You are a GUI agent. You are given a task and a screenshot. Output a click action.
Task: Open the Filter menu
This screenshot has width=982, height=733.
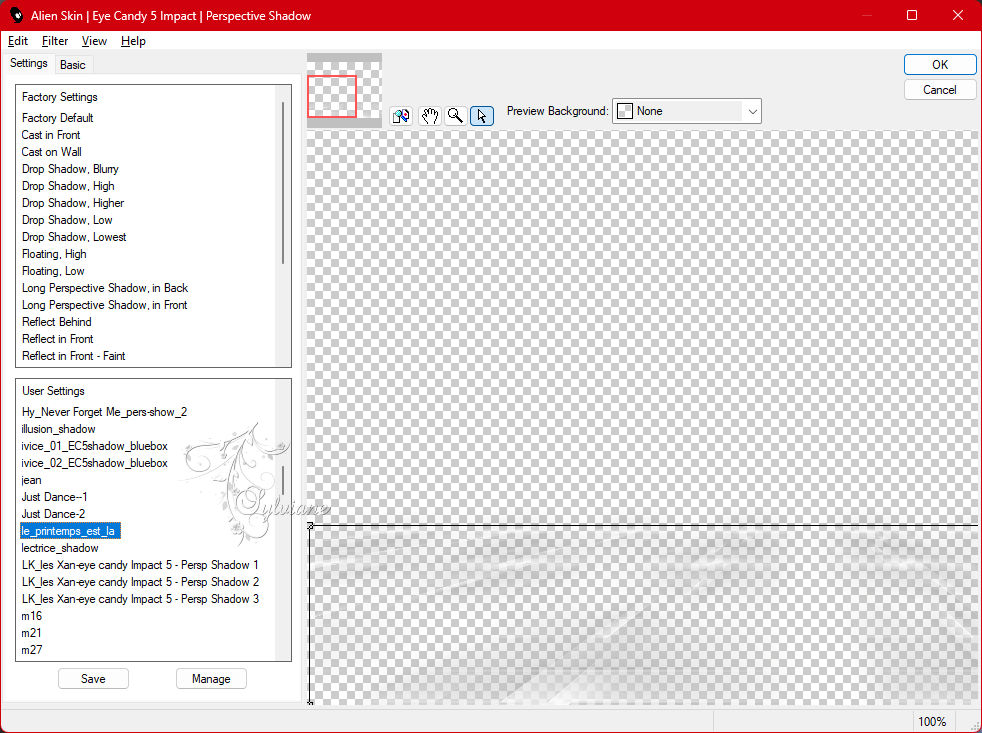54,41
